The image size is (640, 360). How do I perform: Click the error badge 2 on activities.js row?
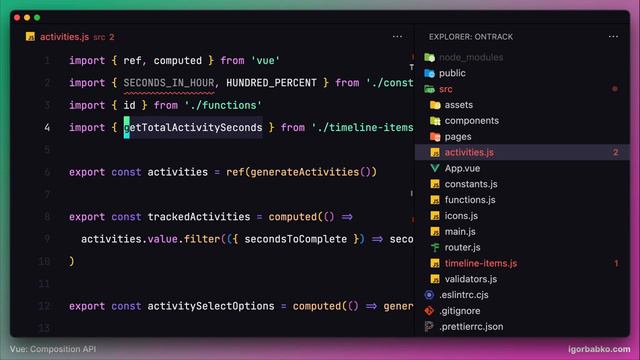[x=616, y=152]
